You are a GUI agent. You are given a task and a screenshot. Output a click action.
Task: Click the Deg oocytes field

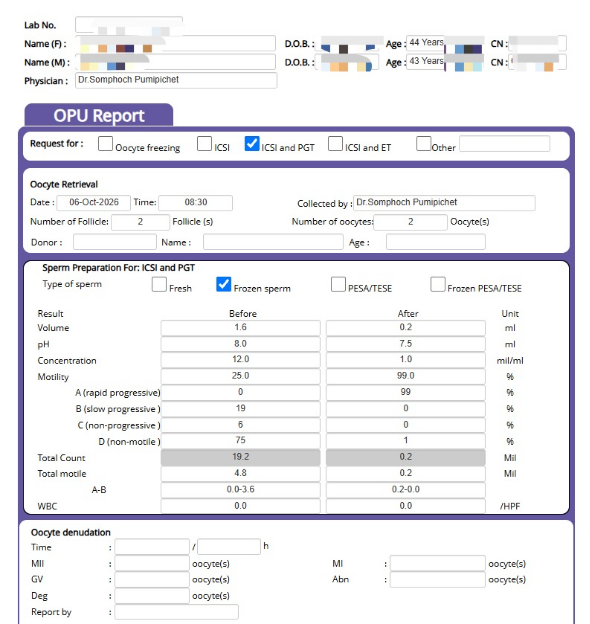[152, 596]
